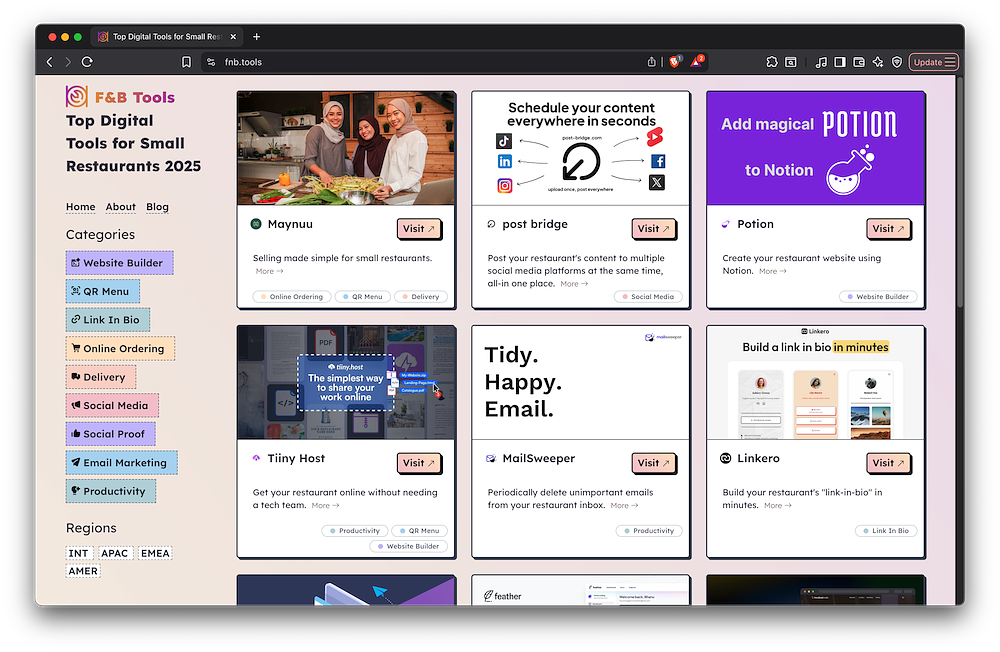Open Brave Rewards triangle icon
Screen dimensions: 1000x652
pyautogui.click(x=699, y=62)
